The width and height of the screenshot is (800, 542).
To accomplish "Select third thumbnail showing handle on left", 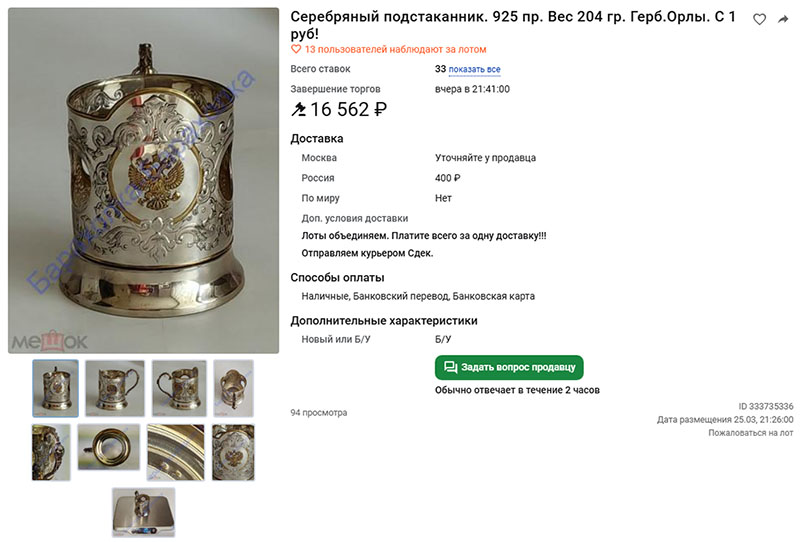I will coord(179,388).
